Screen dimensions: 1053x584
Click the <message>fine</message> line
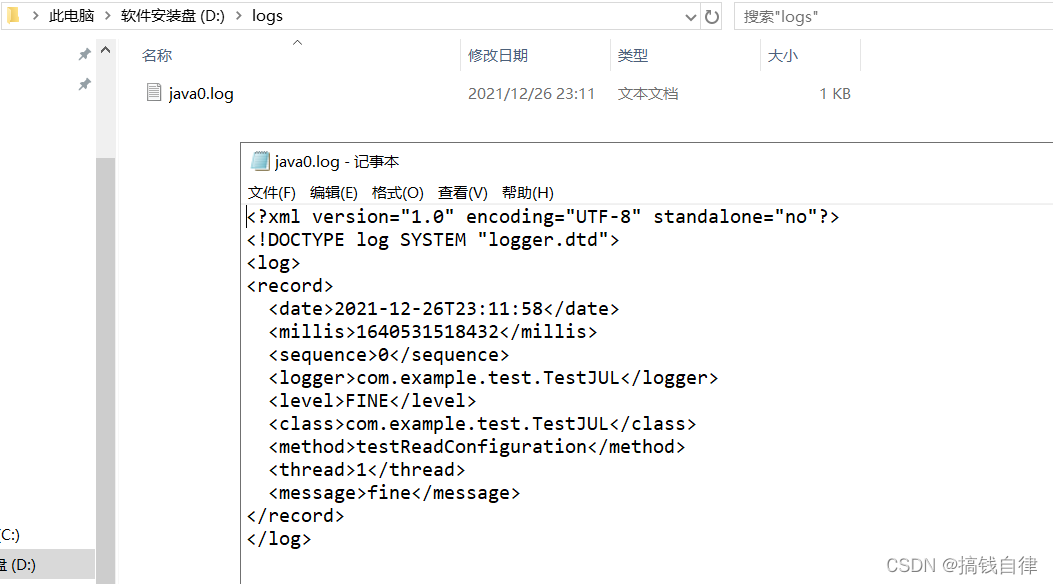[394, 493]
